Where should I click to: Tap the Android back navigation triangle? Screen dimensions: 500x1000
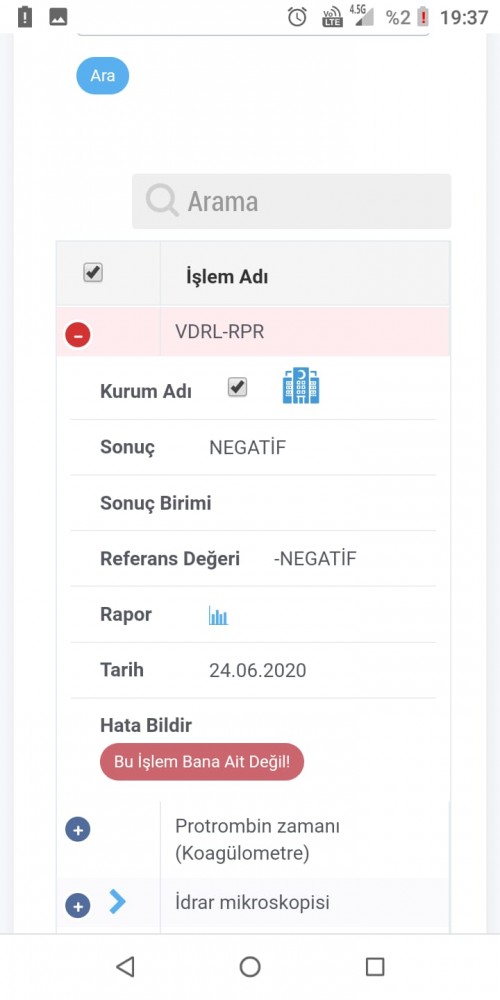pos(125,967)
